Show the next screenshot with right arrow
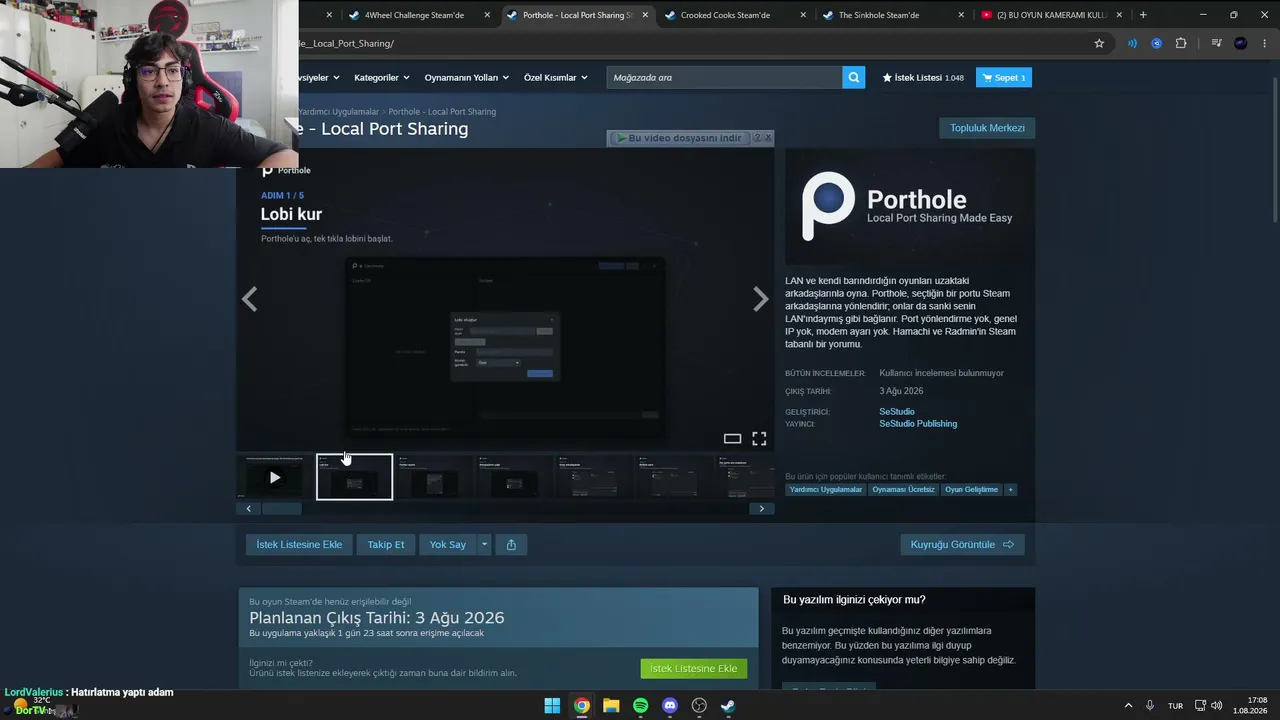1280x720 pixels. 761,299
